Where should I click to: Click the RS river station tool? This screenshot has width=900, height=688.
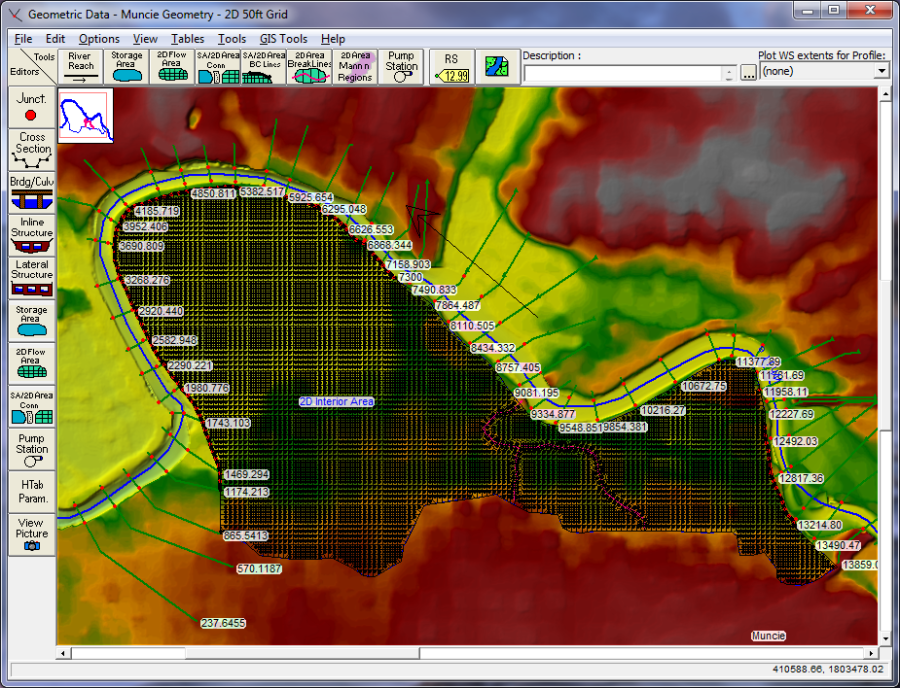(451, 67)
